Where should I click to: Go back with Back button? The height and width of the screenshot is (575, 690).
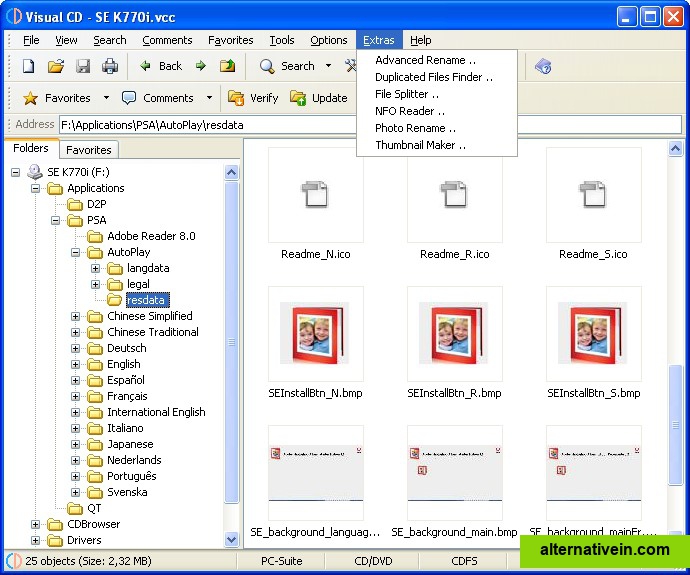coord(161,66)
